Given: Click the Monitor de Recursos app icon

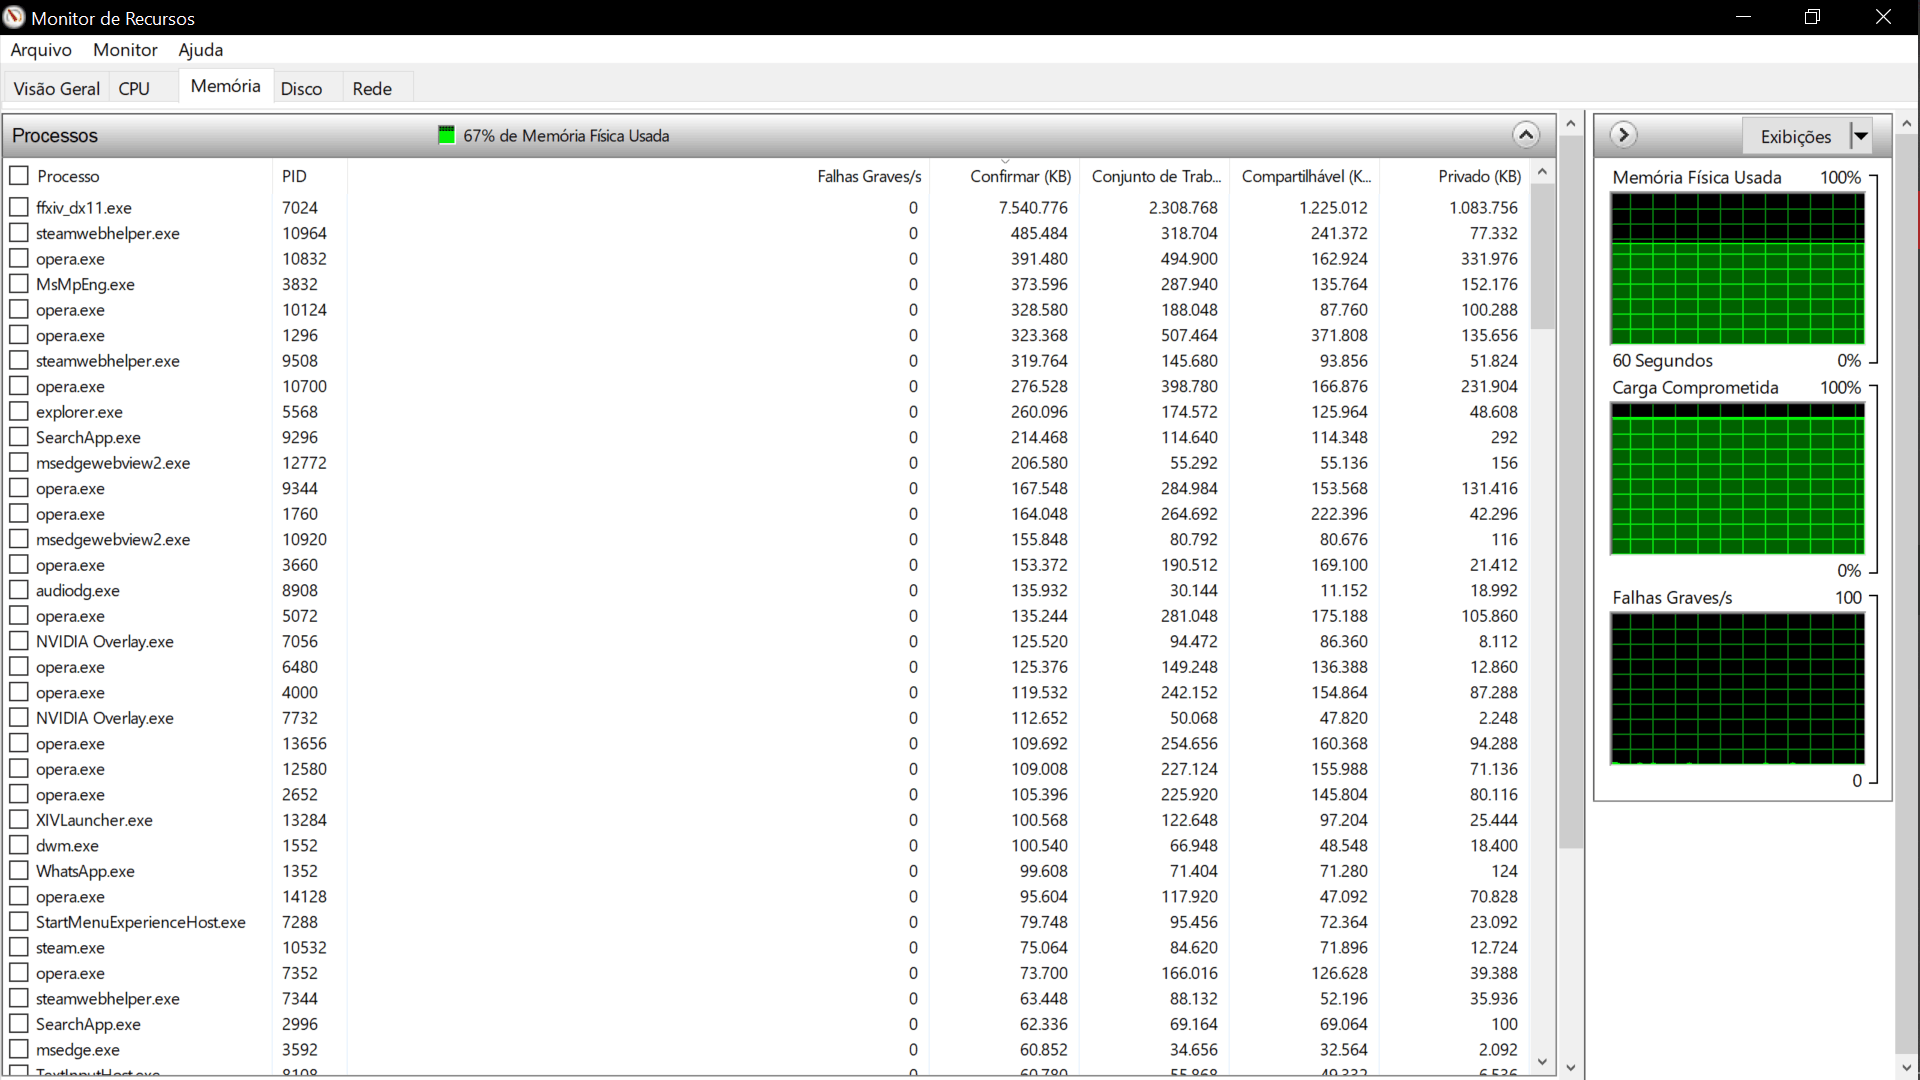Looking at the screenshot, I should (14, 17).
